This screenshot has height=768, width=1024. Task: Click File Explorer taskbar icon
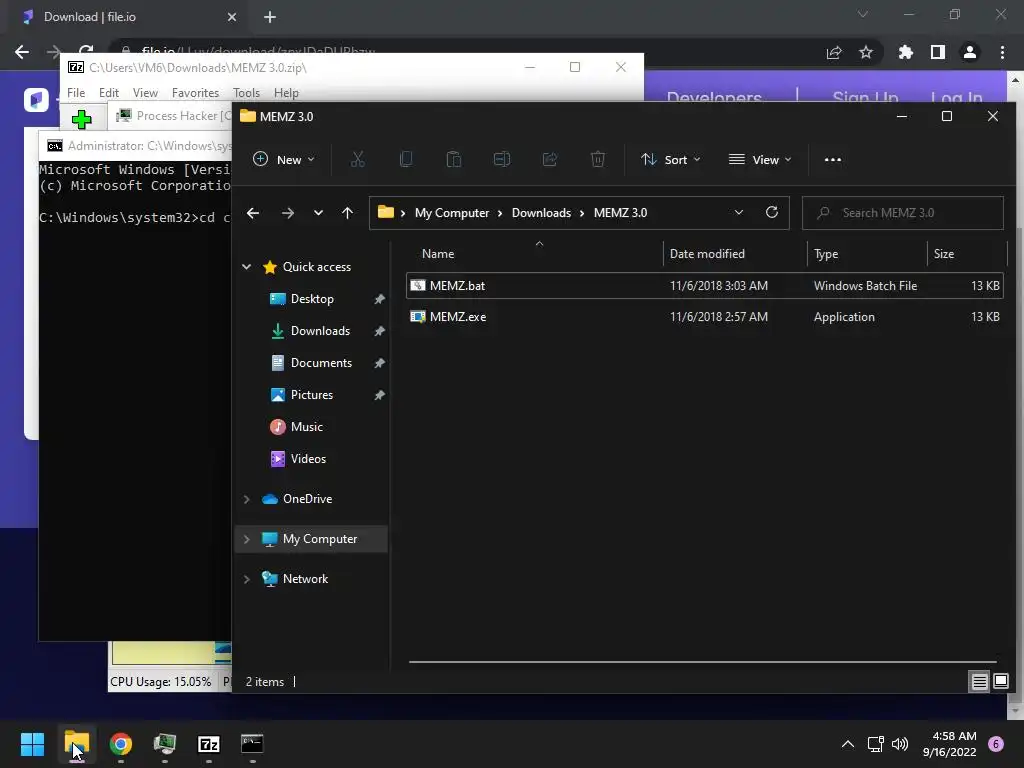click(77, 743)
